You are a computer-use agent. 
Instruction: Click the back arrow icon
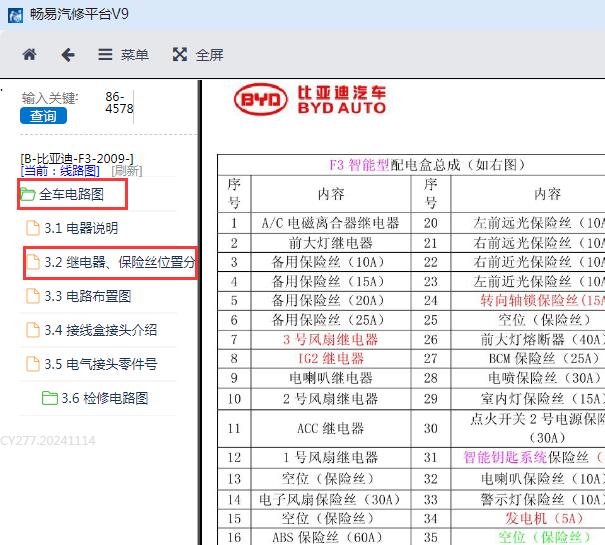click(68, 55)
